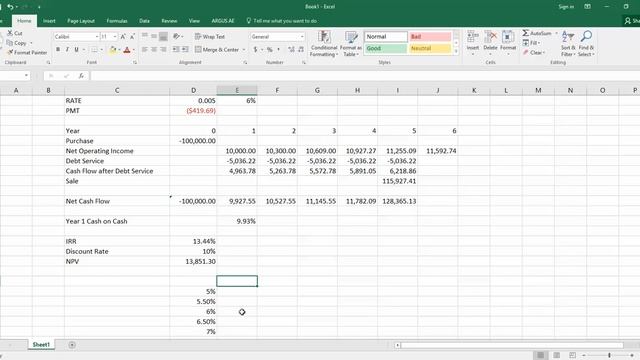Click the Increase Decimal icon
The height and width of the screenshot is (360, 640).
coord(291,49)
